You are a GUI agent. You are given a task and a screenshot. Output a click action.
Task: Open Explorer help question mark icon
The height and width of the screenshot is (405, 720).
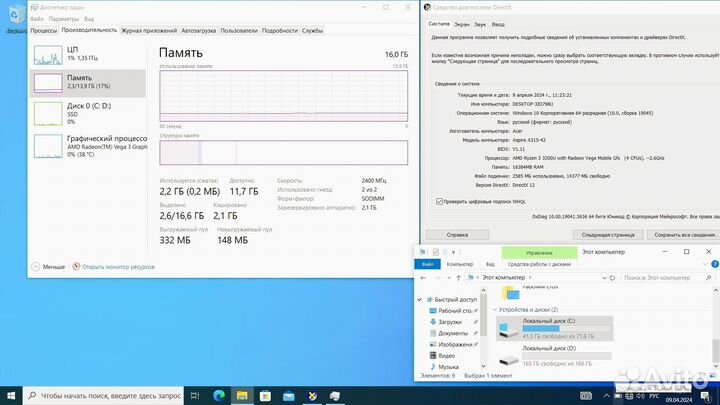click(715, 264)
